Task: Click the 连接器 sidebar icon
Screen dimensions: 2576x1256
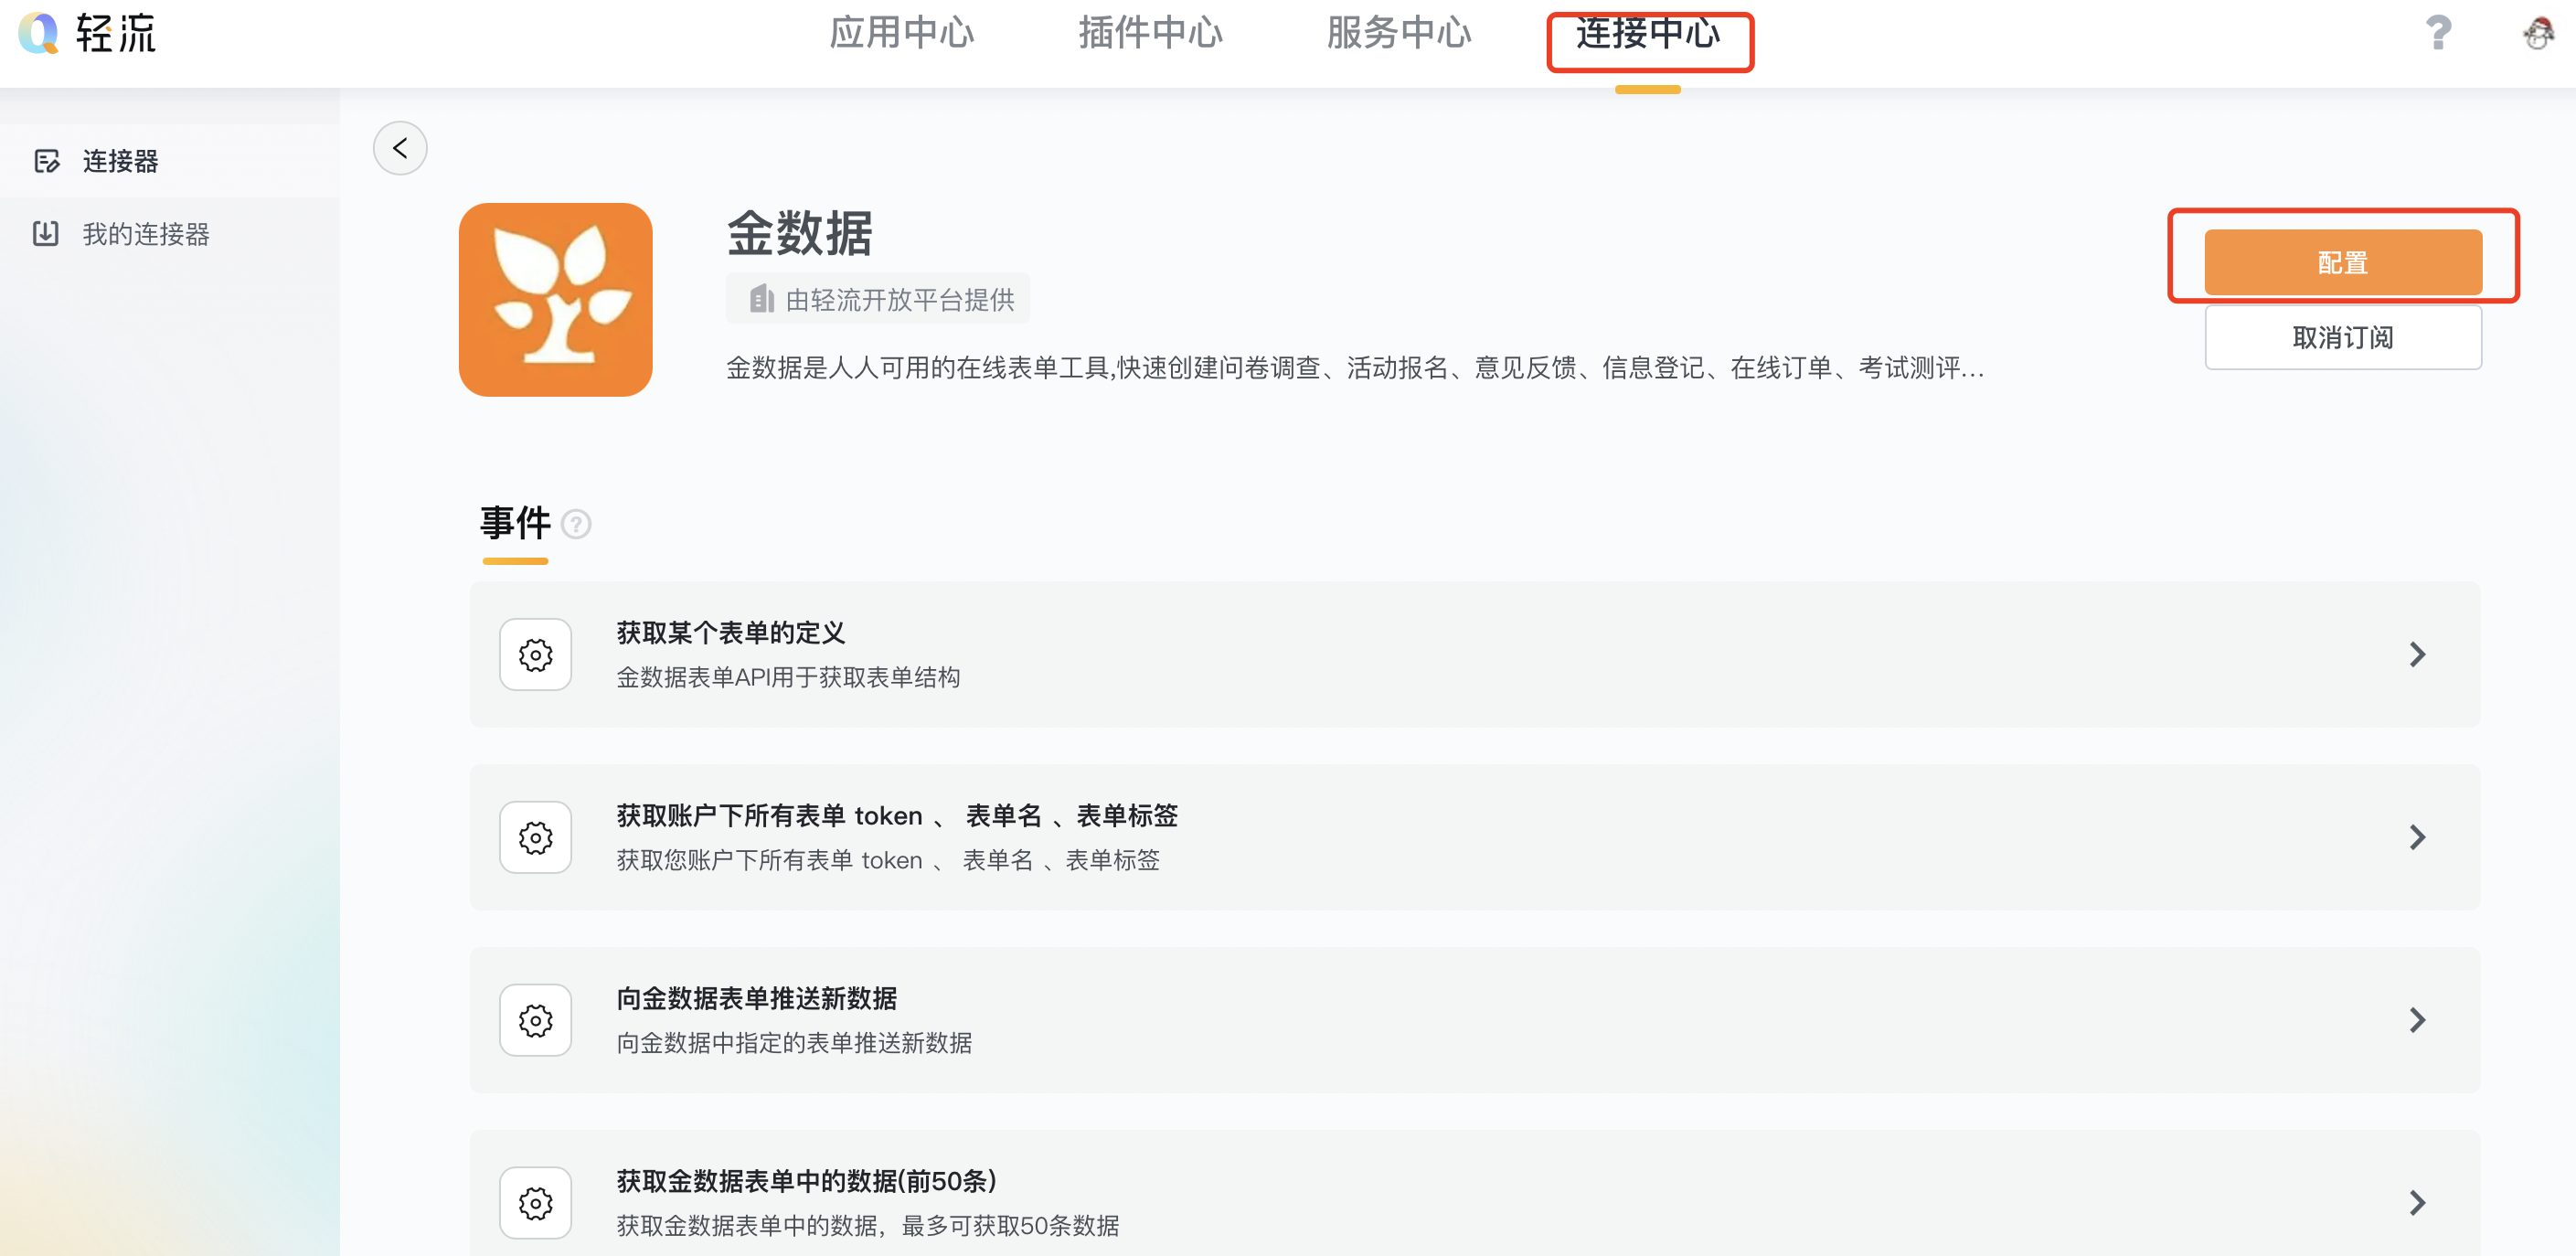Action: (x=46, y=161)
